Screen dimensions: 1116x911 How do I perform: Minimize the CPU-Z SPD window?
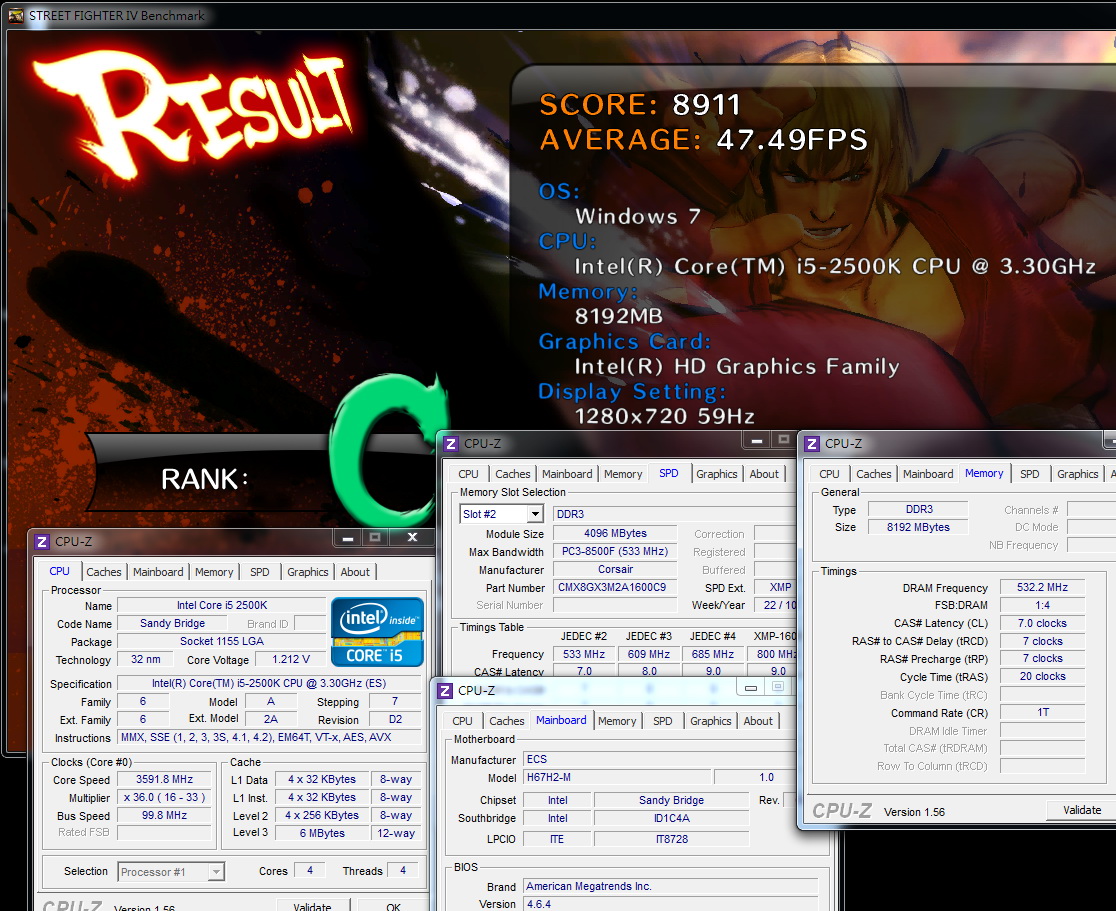click(x=757, y=441)
